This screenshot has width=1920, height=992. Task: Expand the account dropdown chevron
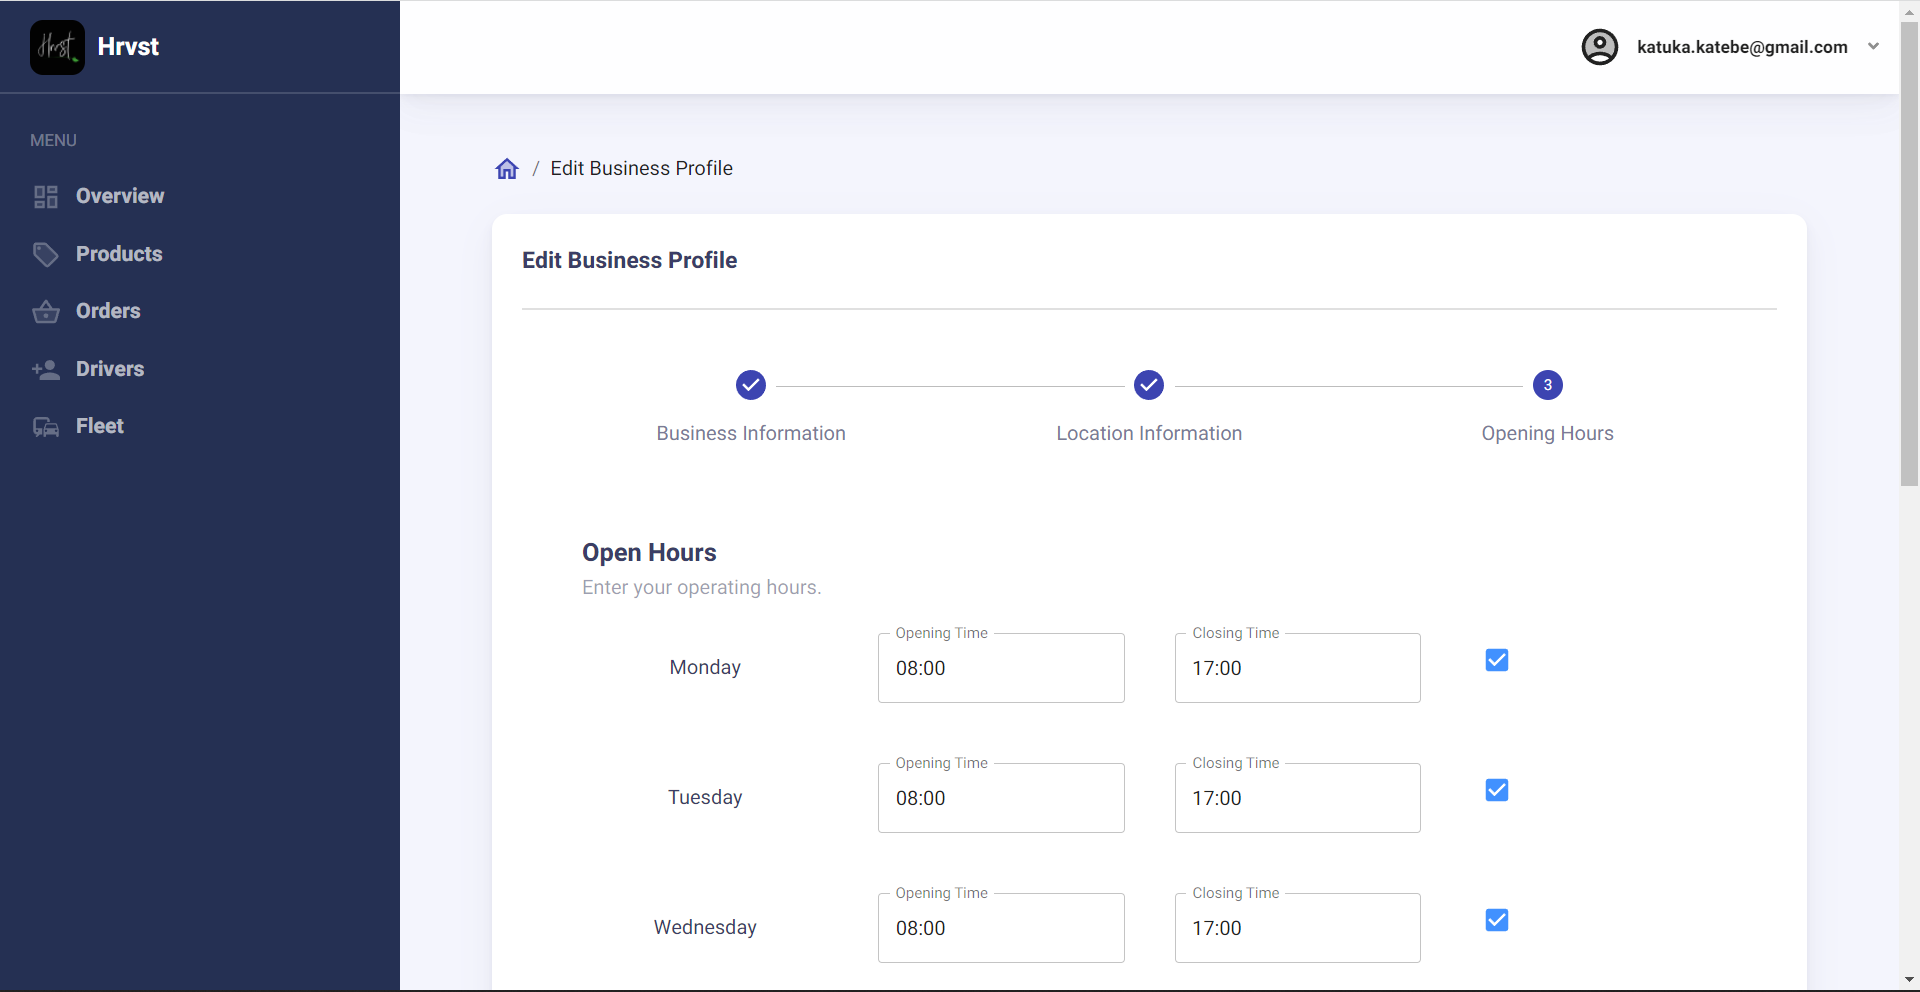(1873, 47)
